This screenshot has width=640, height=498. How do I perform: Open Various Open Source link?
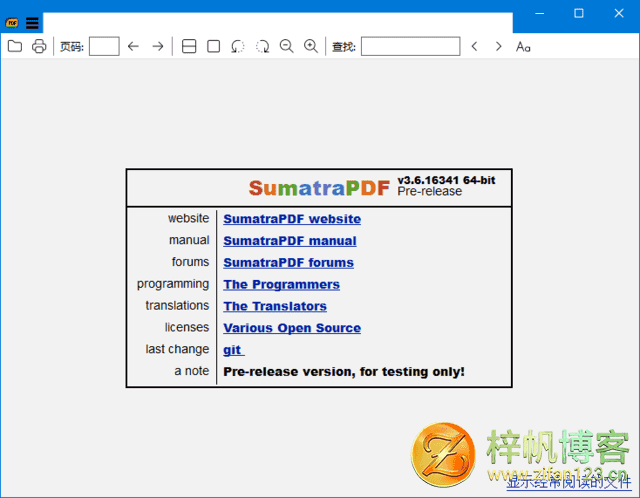[x=292, y=328]
